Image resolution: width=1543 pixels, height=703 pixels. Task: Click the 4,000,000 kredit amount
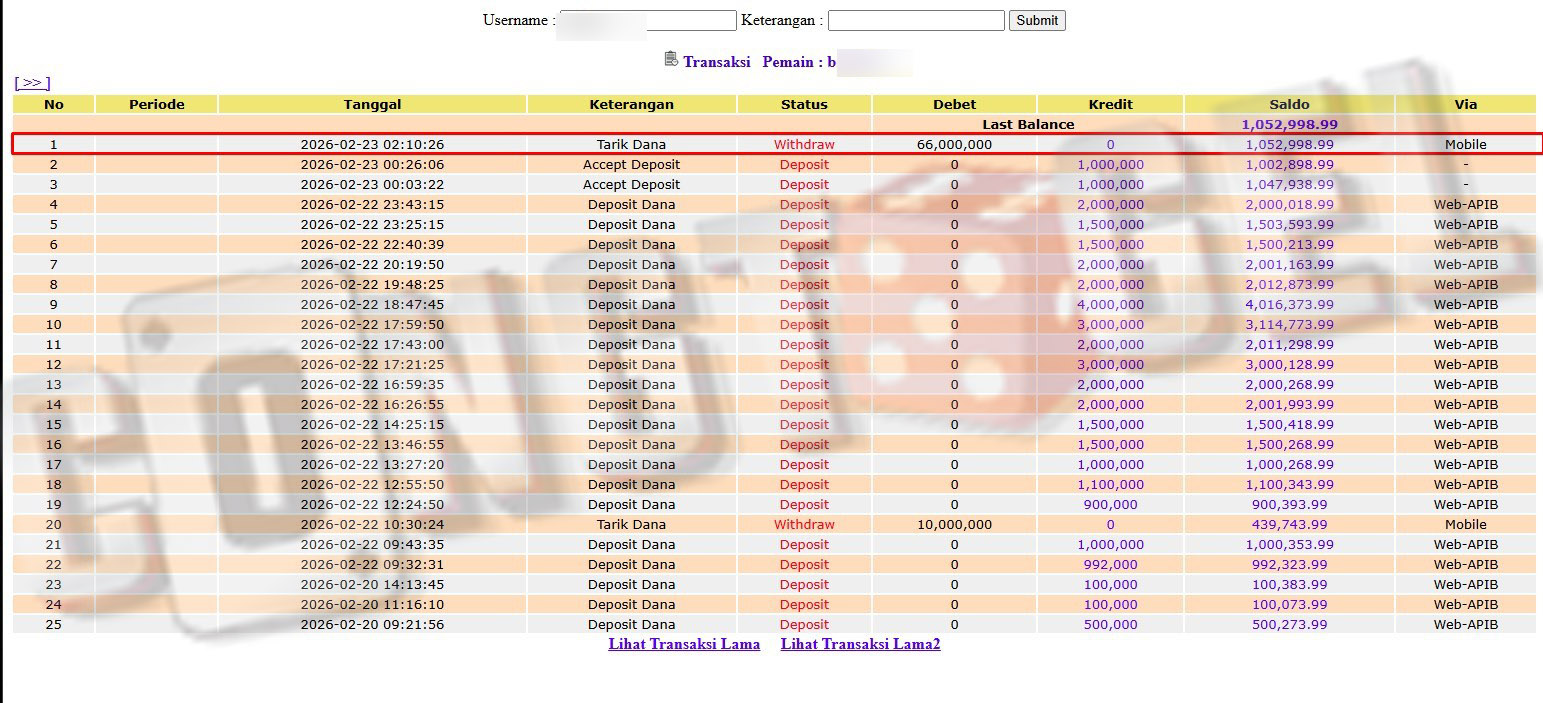pos(1110,304)
